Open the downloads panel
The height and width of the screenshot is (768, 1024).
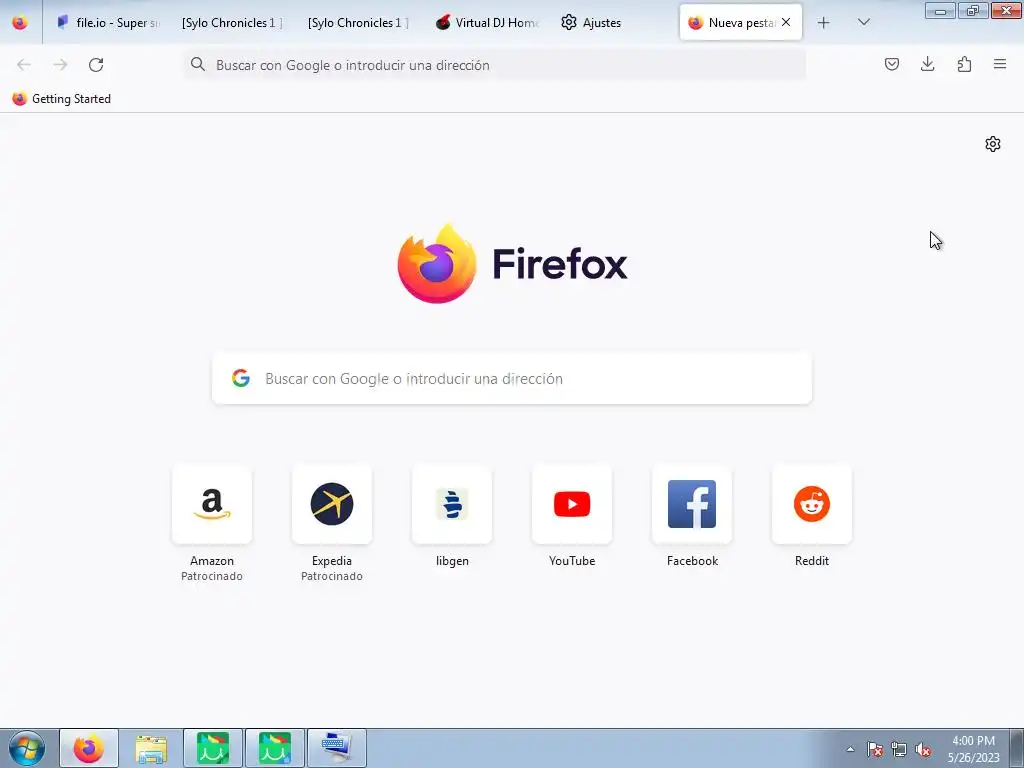point(927,64)
